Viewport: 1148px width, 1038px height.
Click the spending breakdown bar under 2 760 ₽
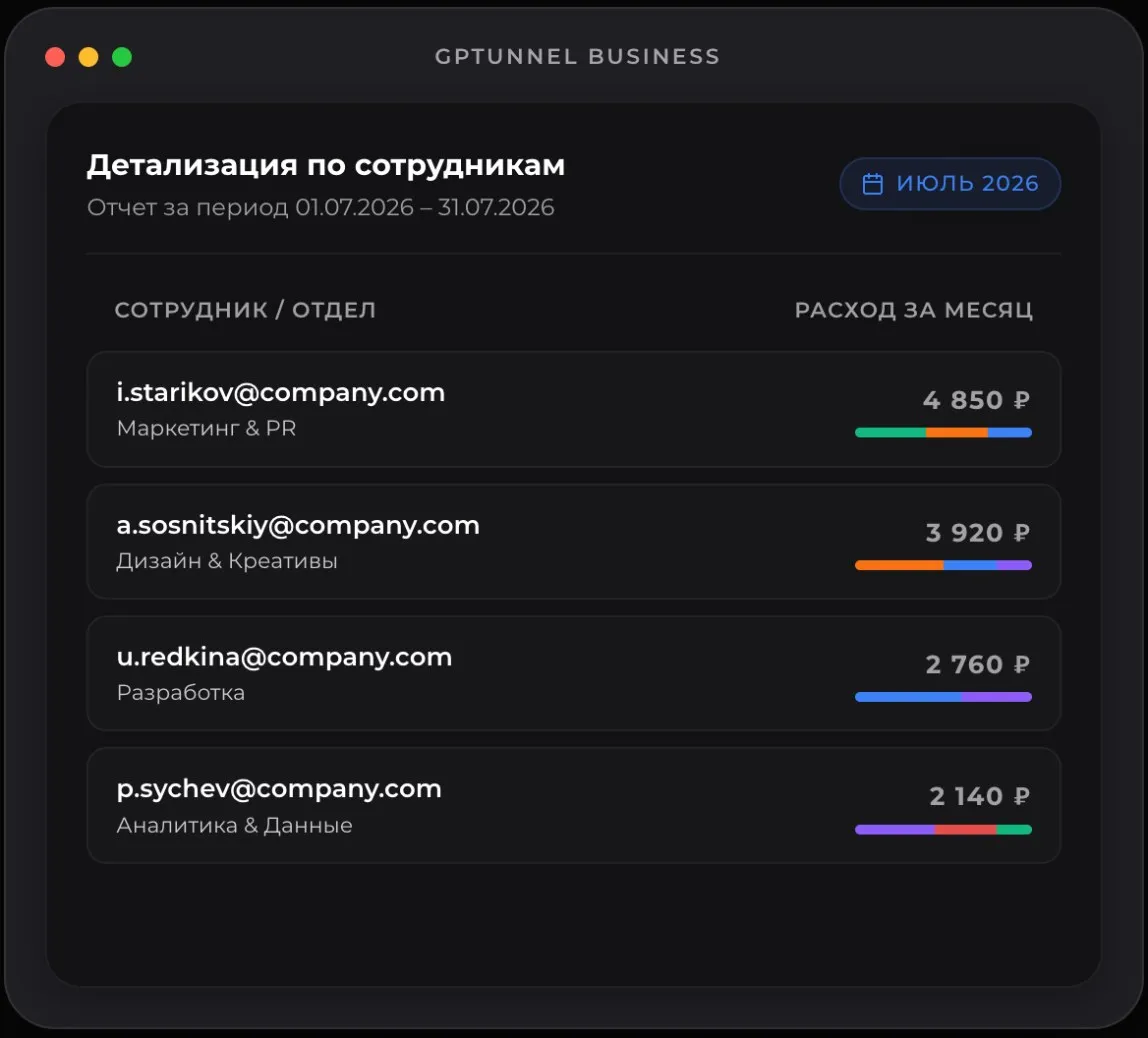point(943,697)
